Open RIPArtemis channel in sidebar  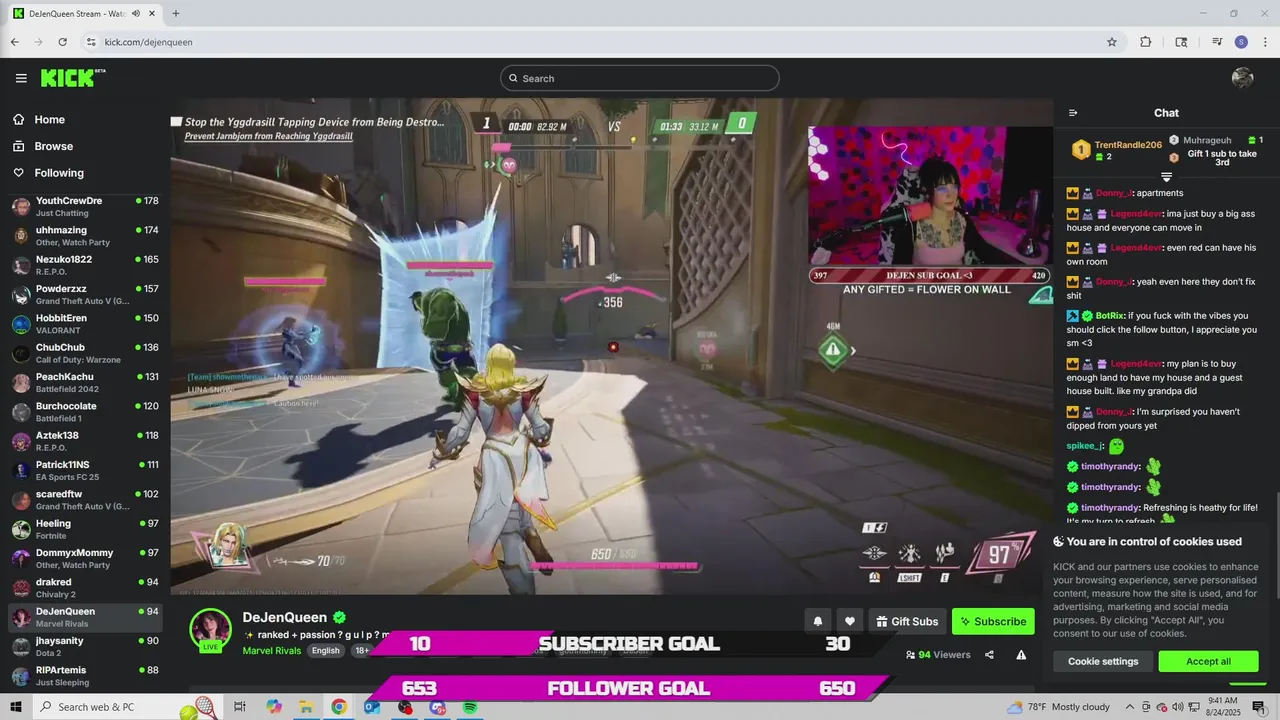[x=85, y=676]
